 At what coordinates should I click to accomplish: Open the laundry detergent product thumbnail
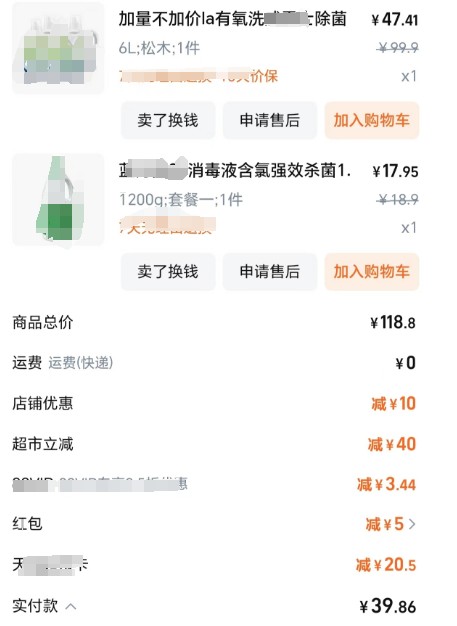pyautogui.click(x=58, y=48)
